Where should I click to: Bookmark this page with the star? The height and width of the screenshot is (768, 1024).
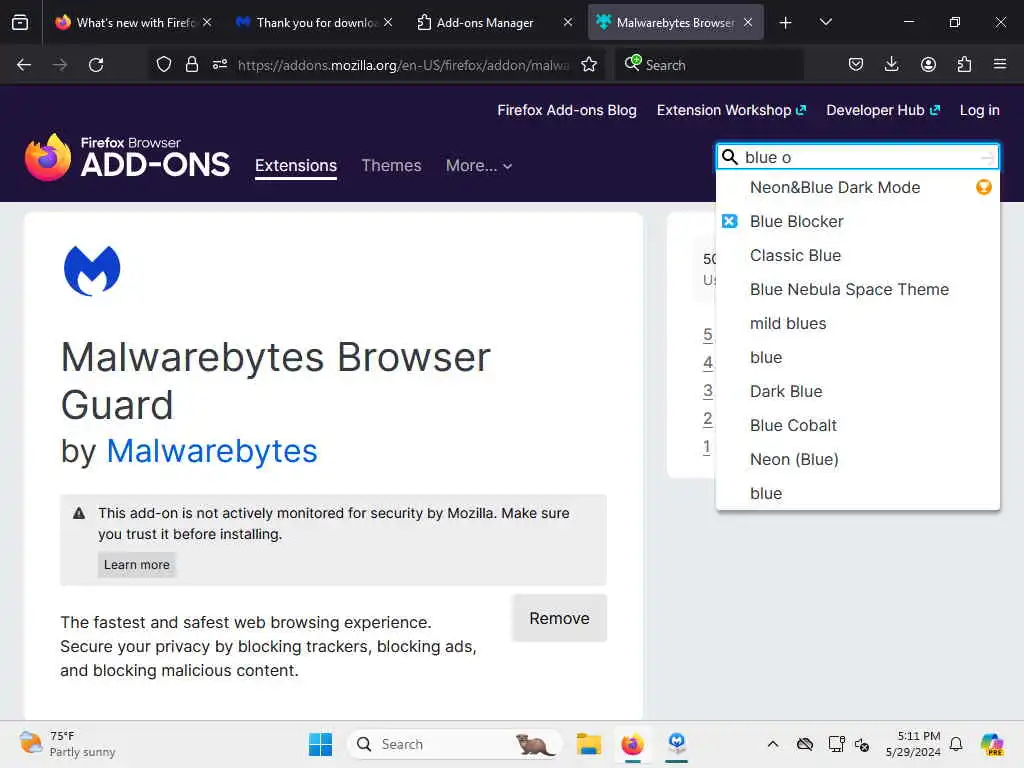(589, 64)
